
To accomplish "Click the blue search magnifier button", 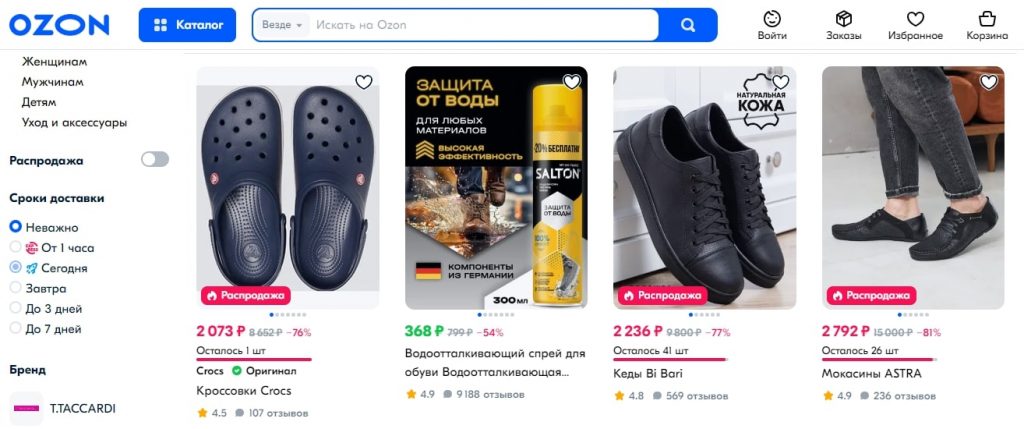I will [x=687, y=25].
